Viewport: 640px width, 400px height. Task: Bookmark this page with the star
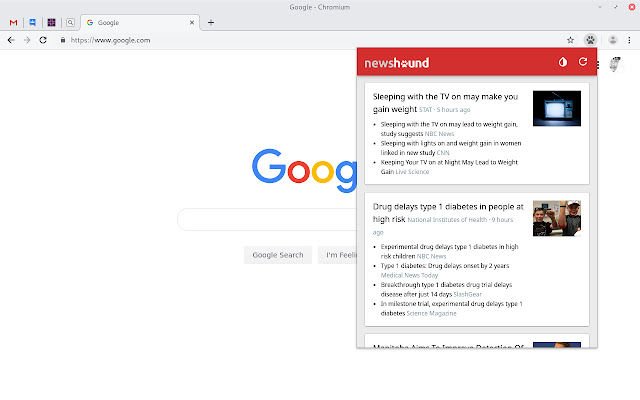point(570,40)
